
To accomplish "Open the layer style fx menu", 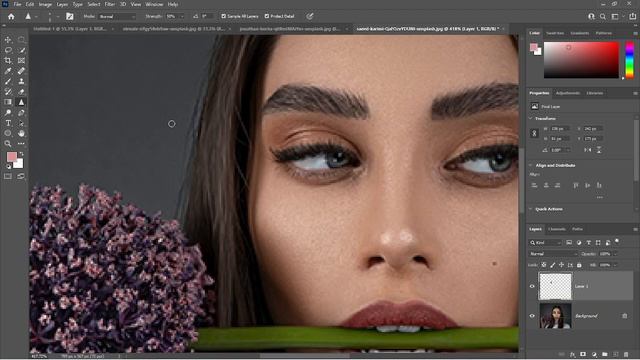I will point(573,354).
